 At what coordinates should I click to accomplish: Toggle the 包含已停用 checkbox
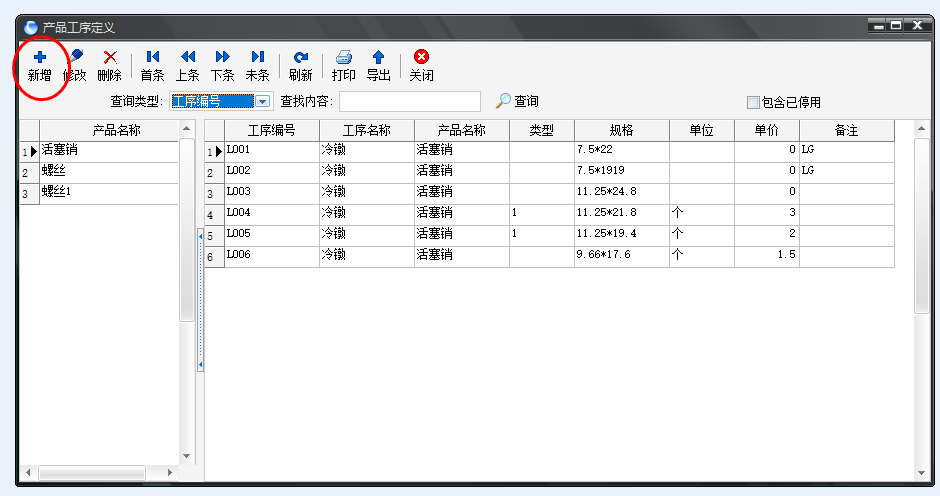tap(753, 103)
